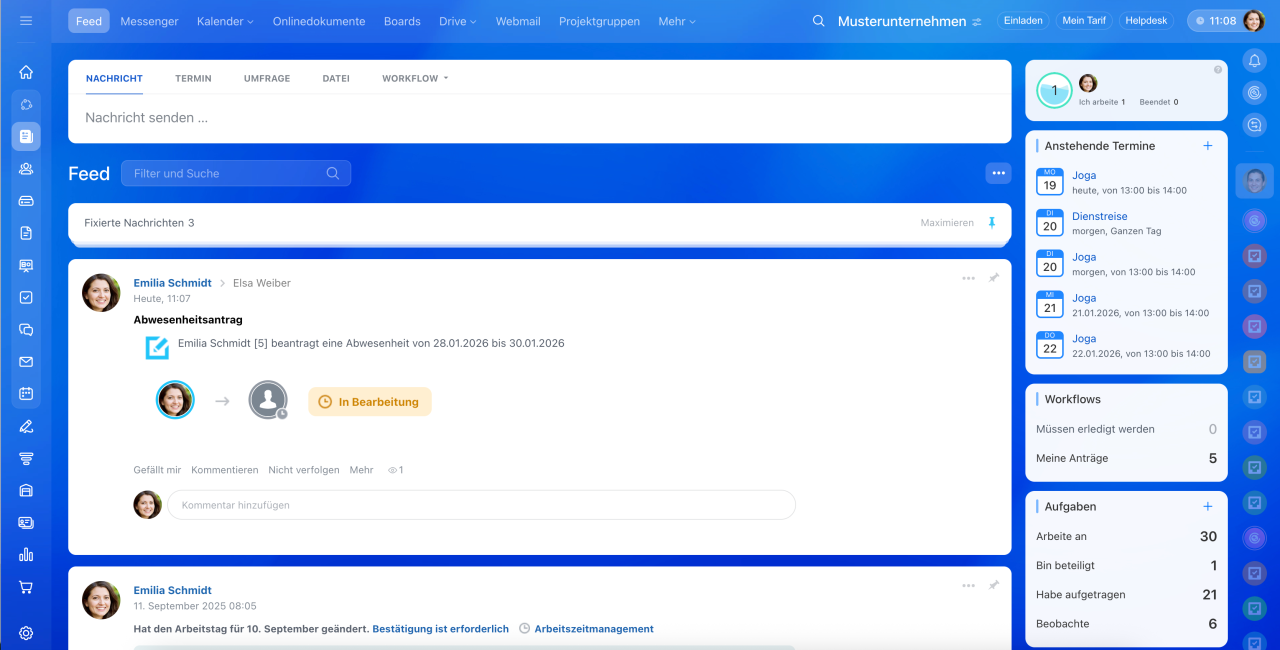Open the Dienstreise appointment link
The width and height of the screenshot is (1280, 650).
pyautogui.click(x=1099, y=216)
